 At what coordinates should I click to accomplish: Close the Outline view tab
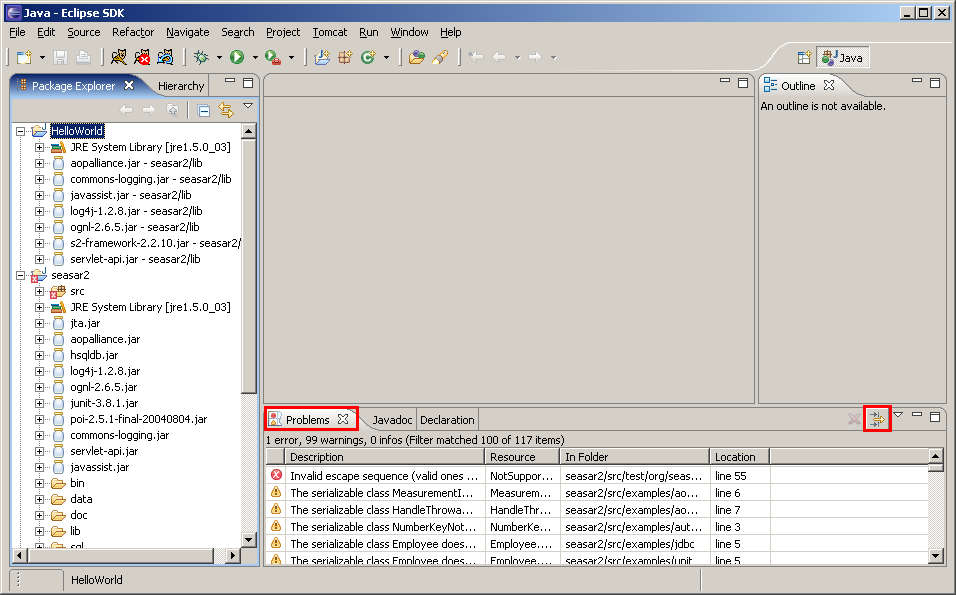(x=829, y=86)
